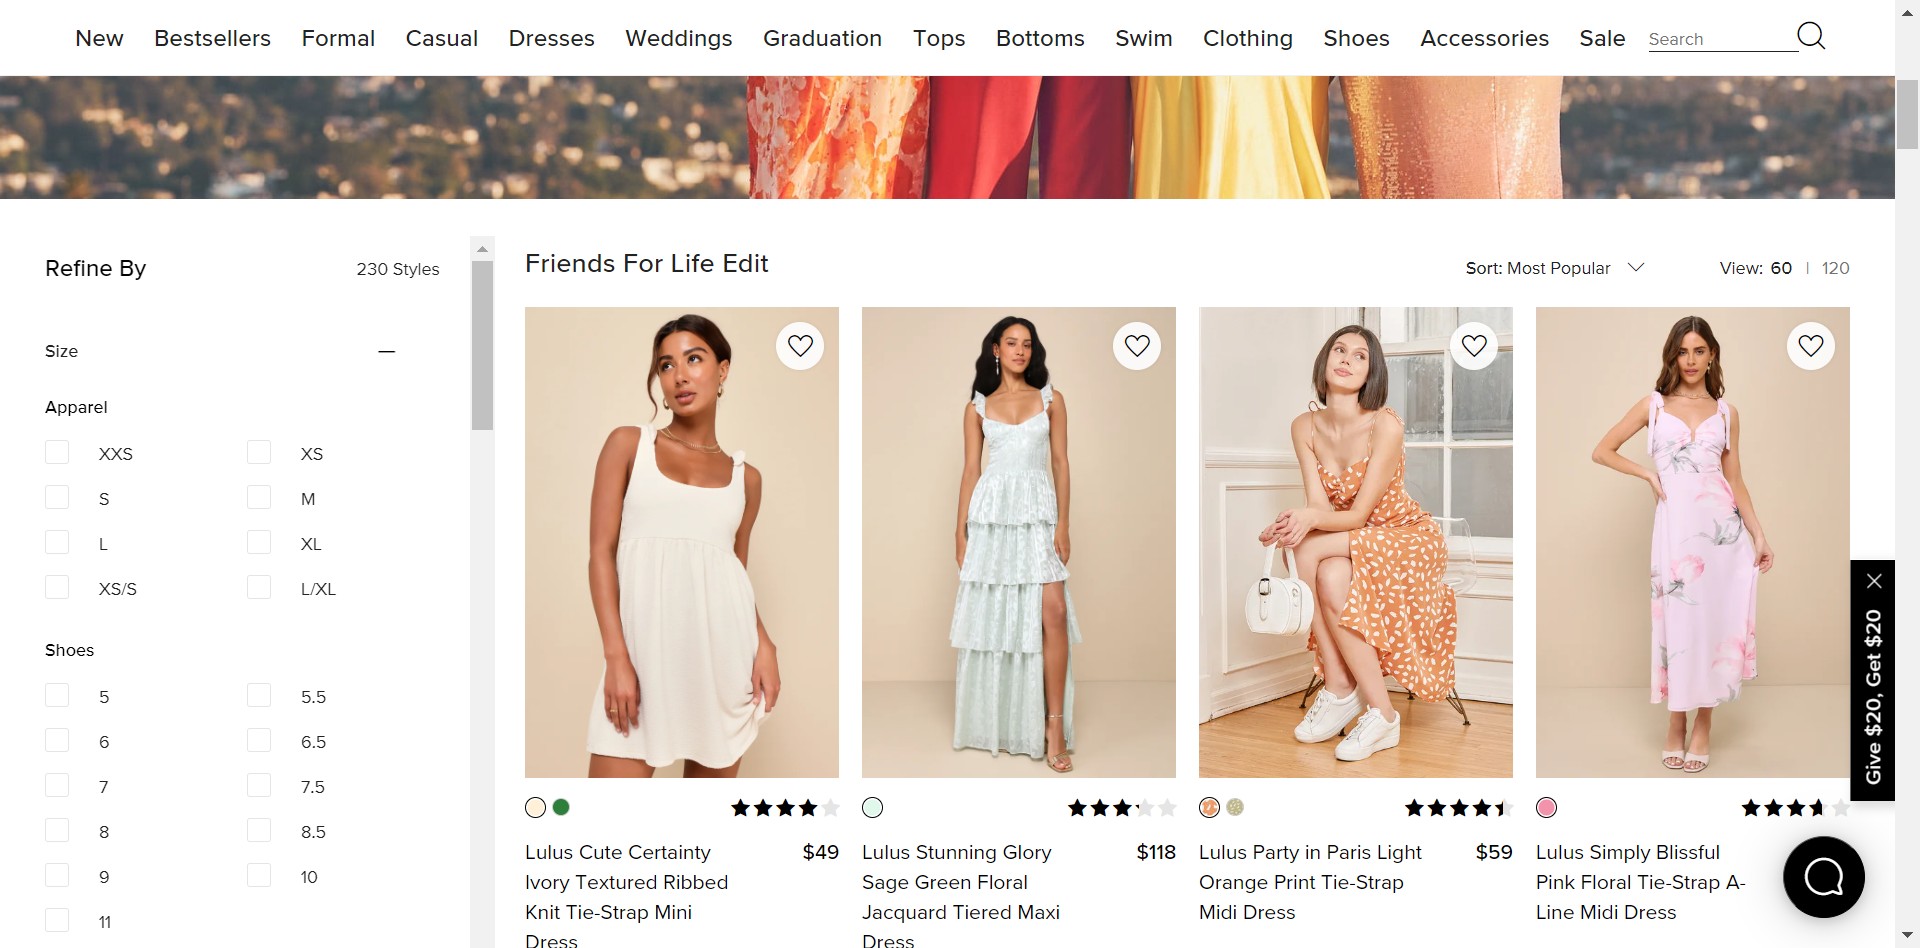Tick the shoe size 7.5 checkbox

click(260, 786)
